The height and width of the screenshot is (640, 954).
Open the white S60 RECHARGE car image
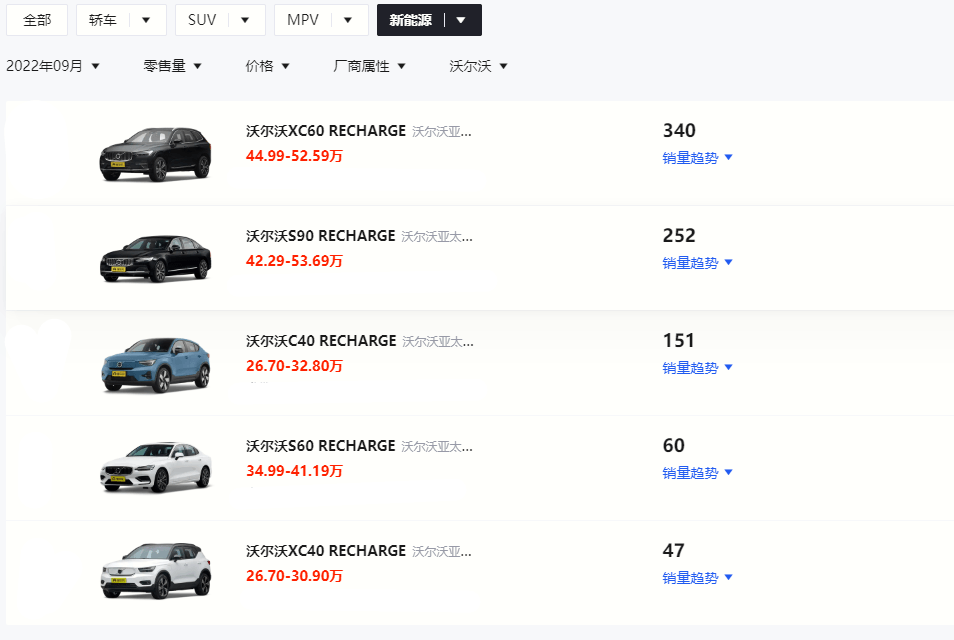[156, 467]
